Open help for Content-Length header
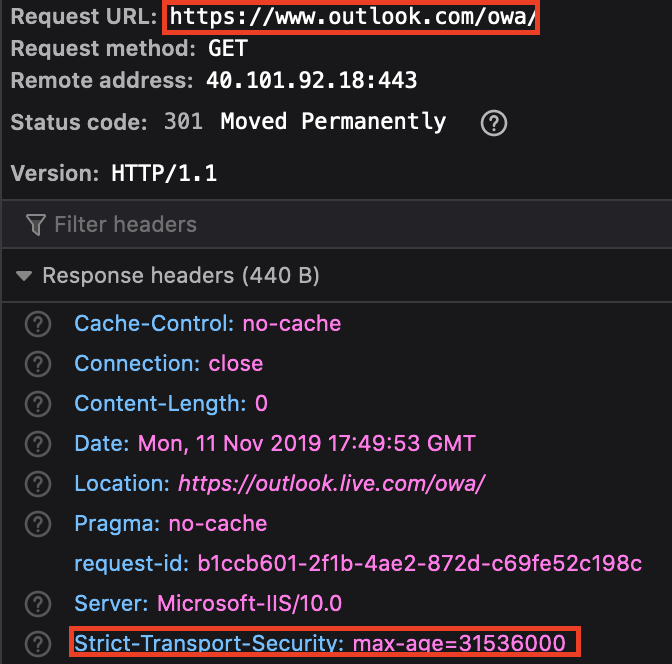This screenshot has width=672, height=664. click(37, 404)
